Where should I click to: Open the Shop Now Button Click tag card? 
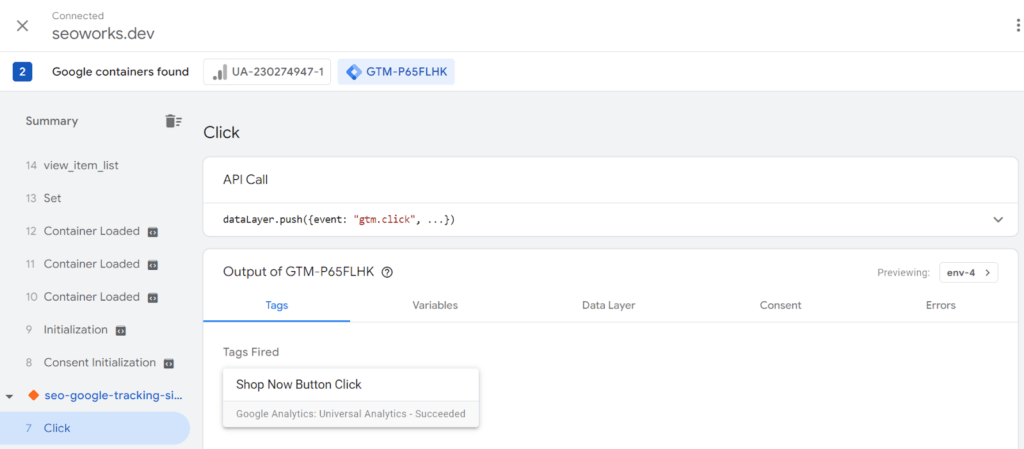click(351, 397)
